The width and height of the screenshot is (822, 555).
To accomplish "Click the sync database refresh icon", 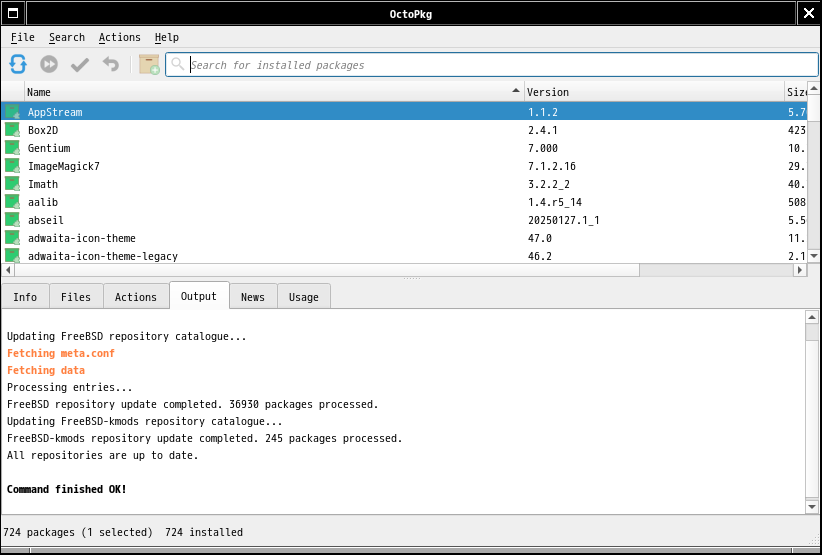I will pyautogui.click(x=18, y=65).
